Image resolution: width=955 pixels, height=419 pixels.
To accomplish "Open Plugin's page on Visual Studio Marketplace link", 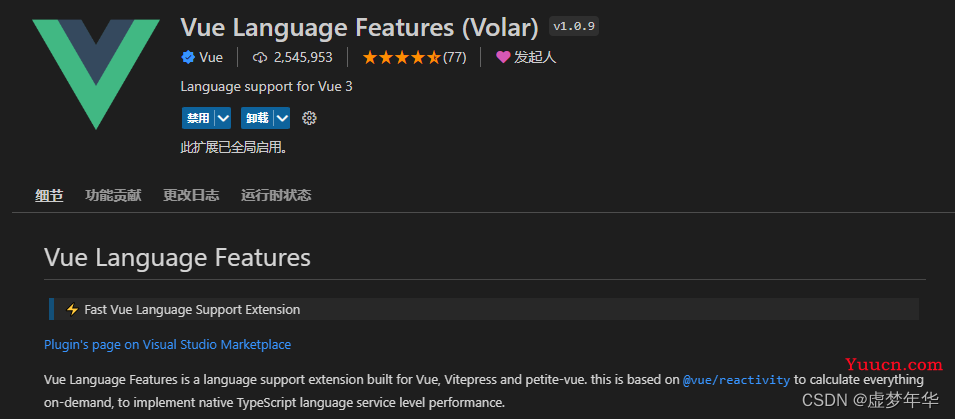I will (x=167, y=345).
